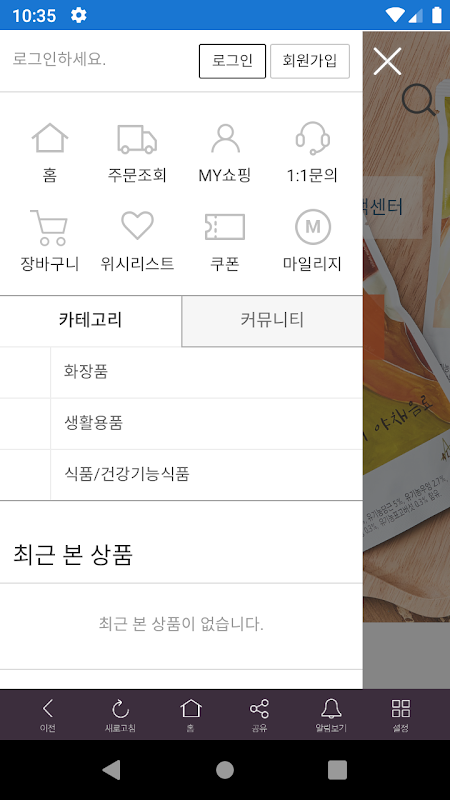Open MY쇼핑 person icon
This screenshot has height=800, width=450.
[x=225, y=138]
